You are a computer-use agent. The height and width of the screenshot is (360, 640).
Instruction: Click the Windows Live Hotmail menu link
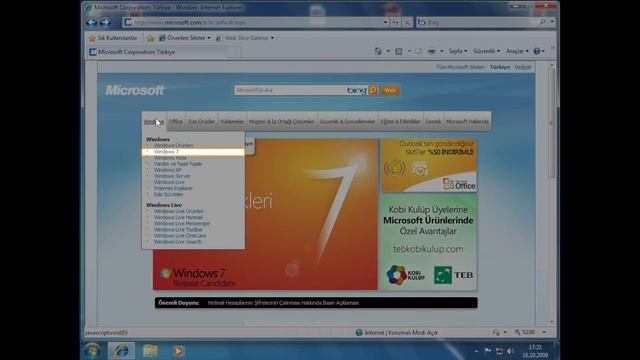coord(178,217)
